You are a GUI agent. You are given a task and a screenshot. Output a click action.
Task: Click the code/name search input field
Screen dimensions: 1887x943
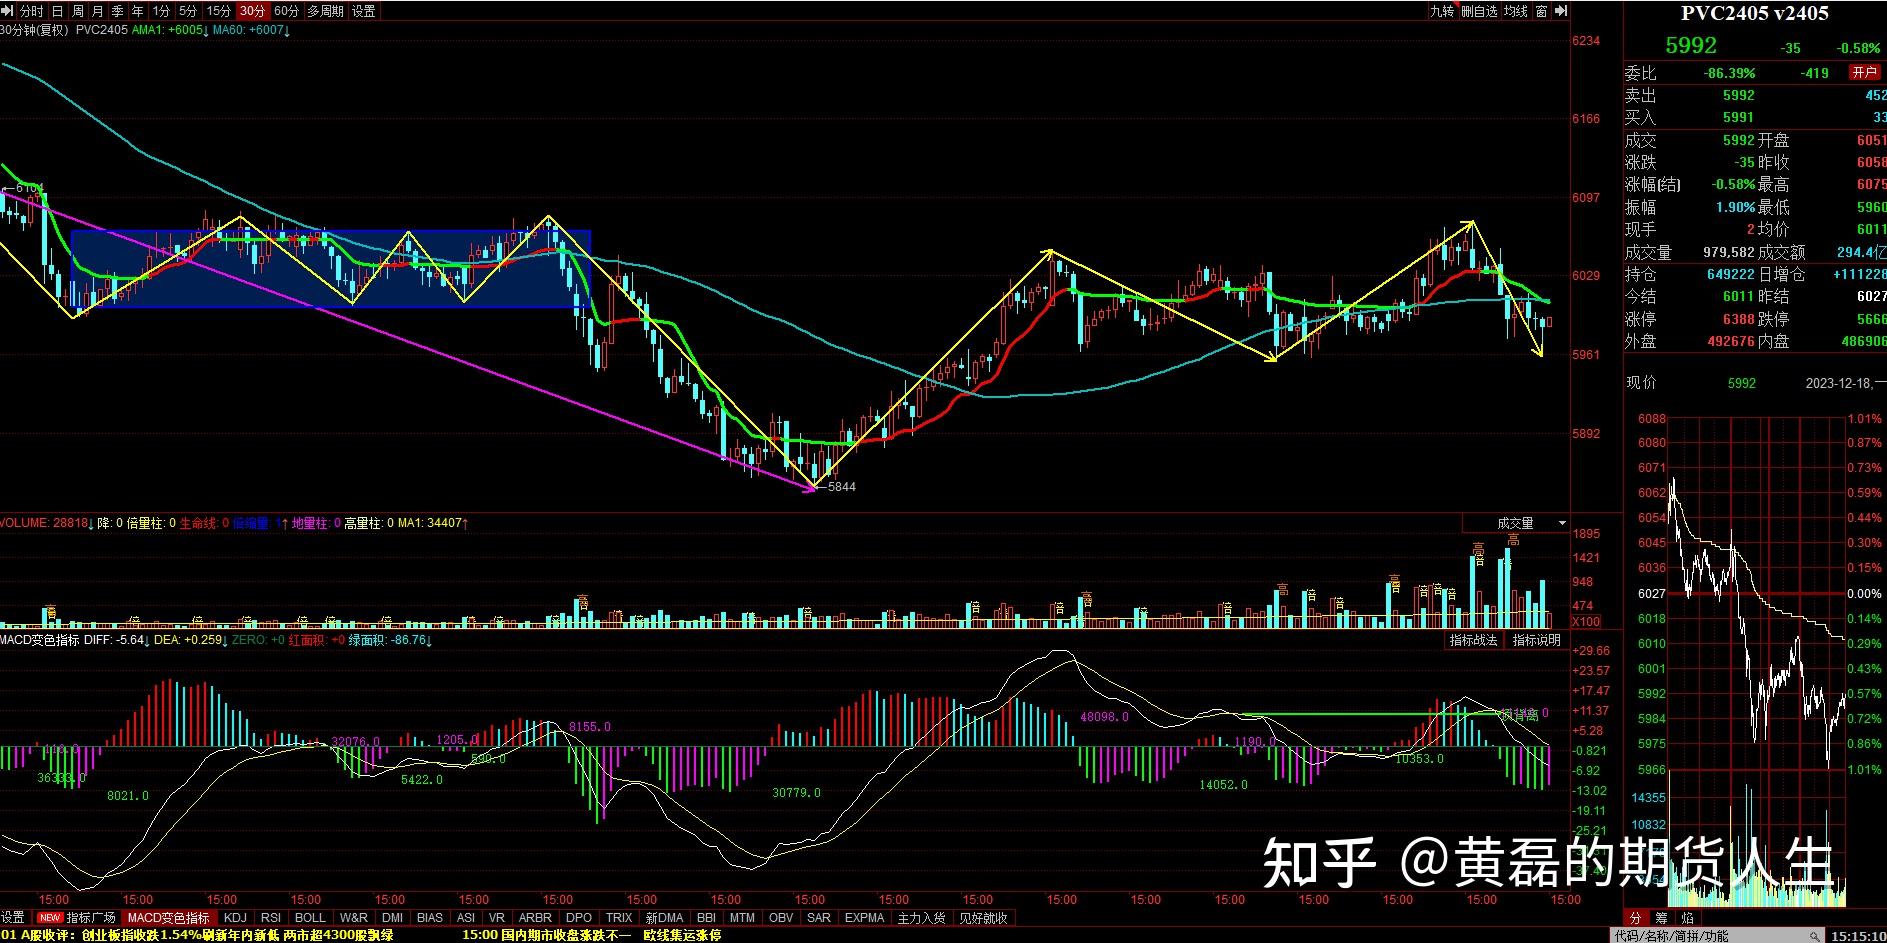click(1716, 936)
